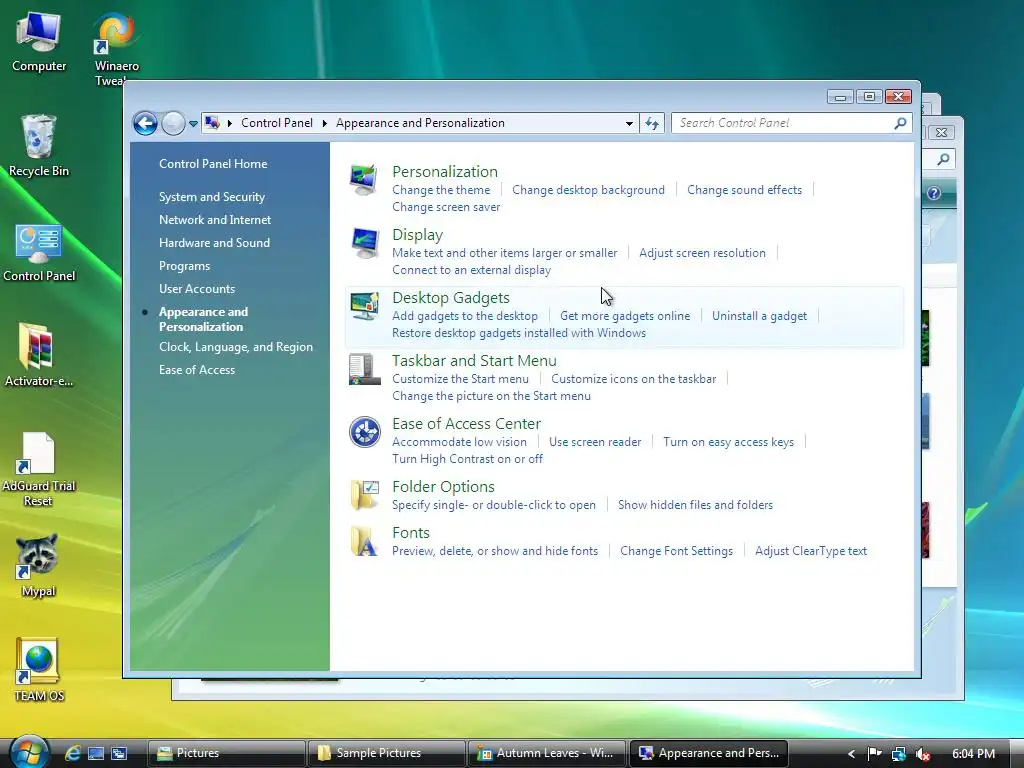Click the greyed Forward navigation button
Viewport: 1024px width, 768px height.
coord(173,123)
